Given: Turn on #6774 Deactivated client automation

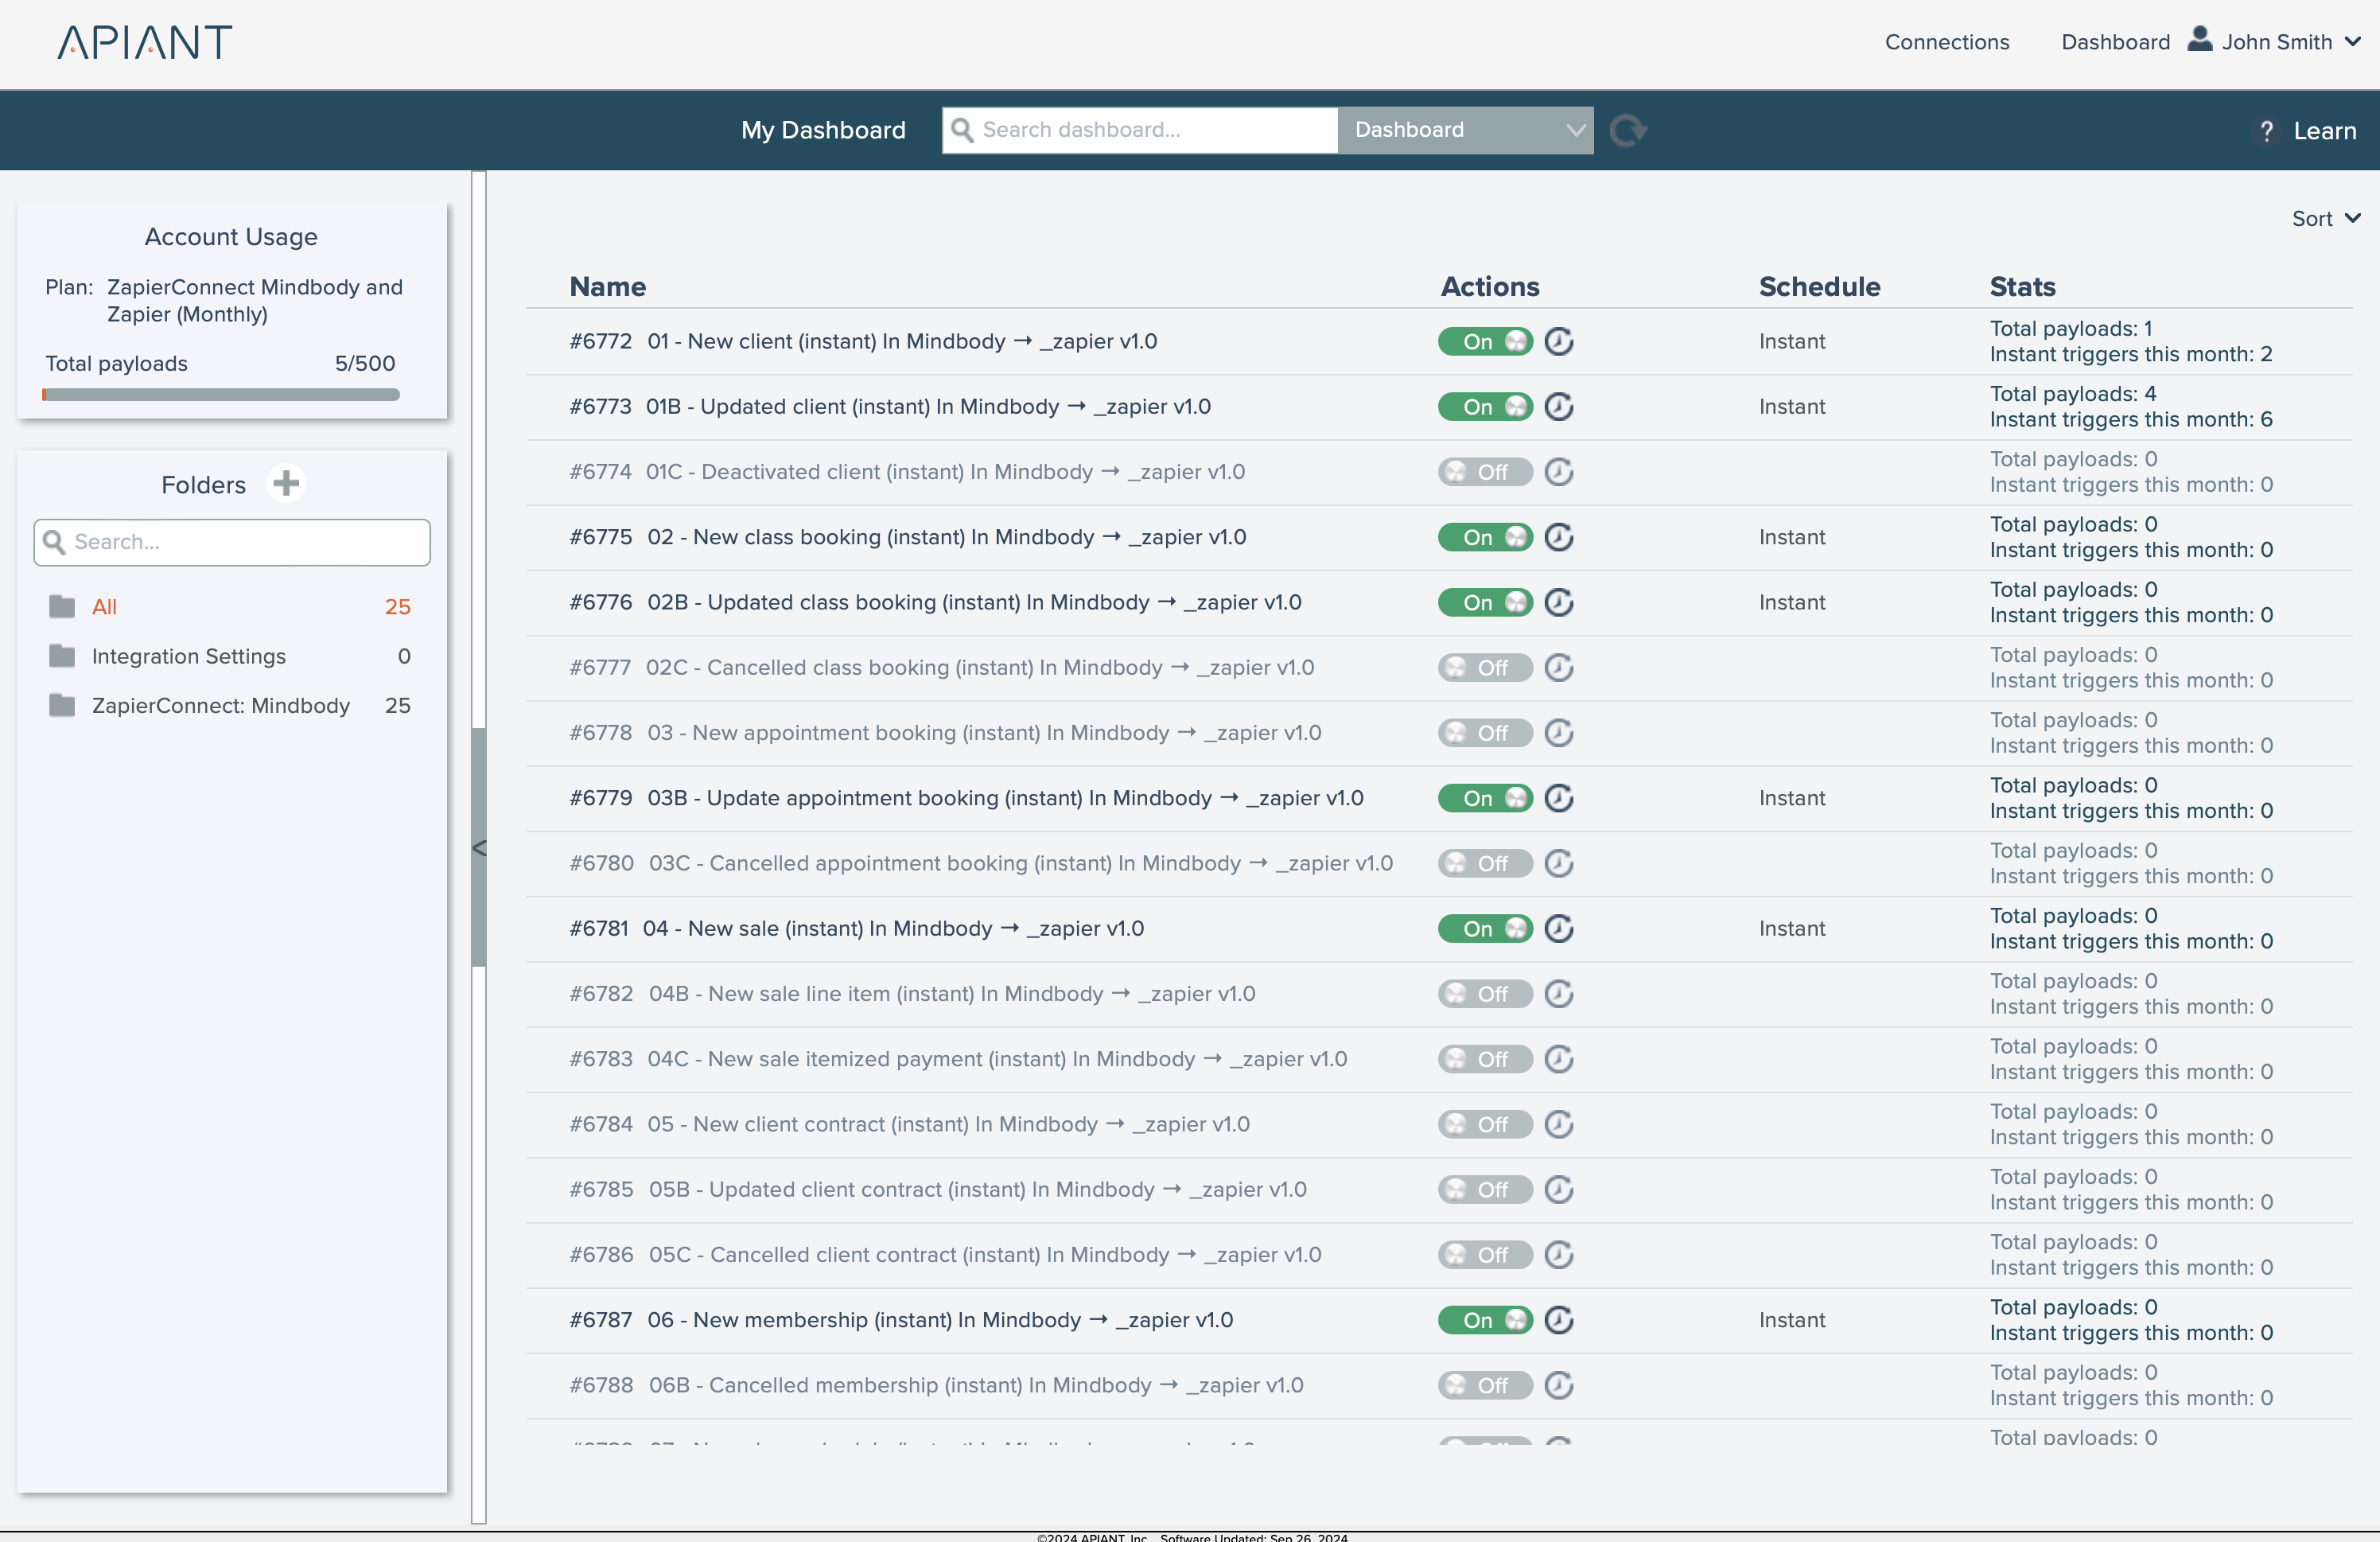Looking at the screenshot, I should [1484, 472].
